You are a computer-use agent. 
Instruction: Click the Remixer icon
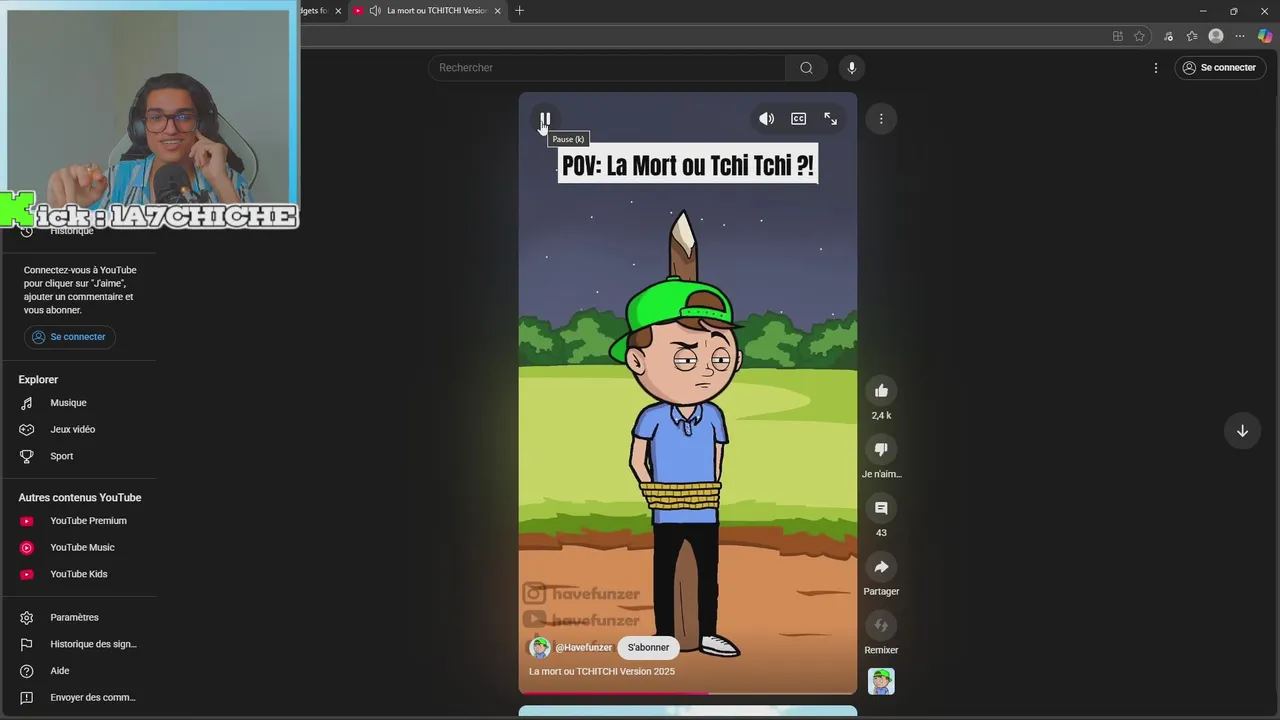pyautogui.click(x=881, y=626)
